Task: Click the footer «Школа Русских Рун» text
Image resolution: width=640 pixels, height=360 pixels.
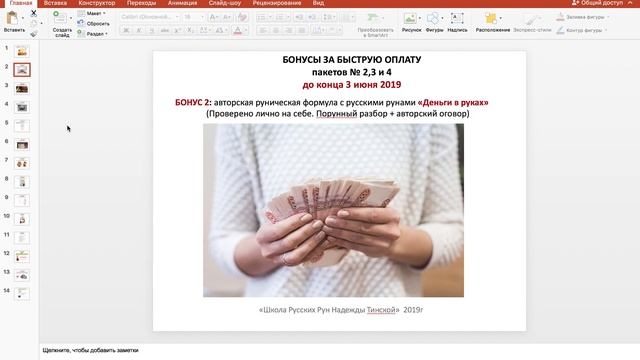Action: 341,310
